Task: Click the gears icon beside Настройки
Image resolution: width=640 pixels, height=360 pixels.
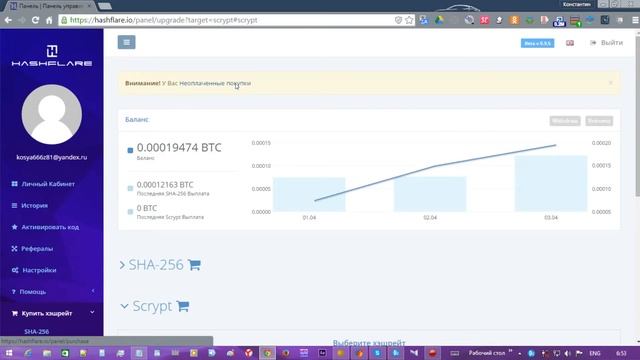Action: click(15, 270)
